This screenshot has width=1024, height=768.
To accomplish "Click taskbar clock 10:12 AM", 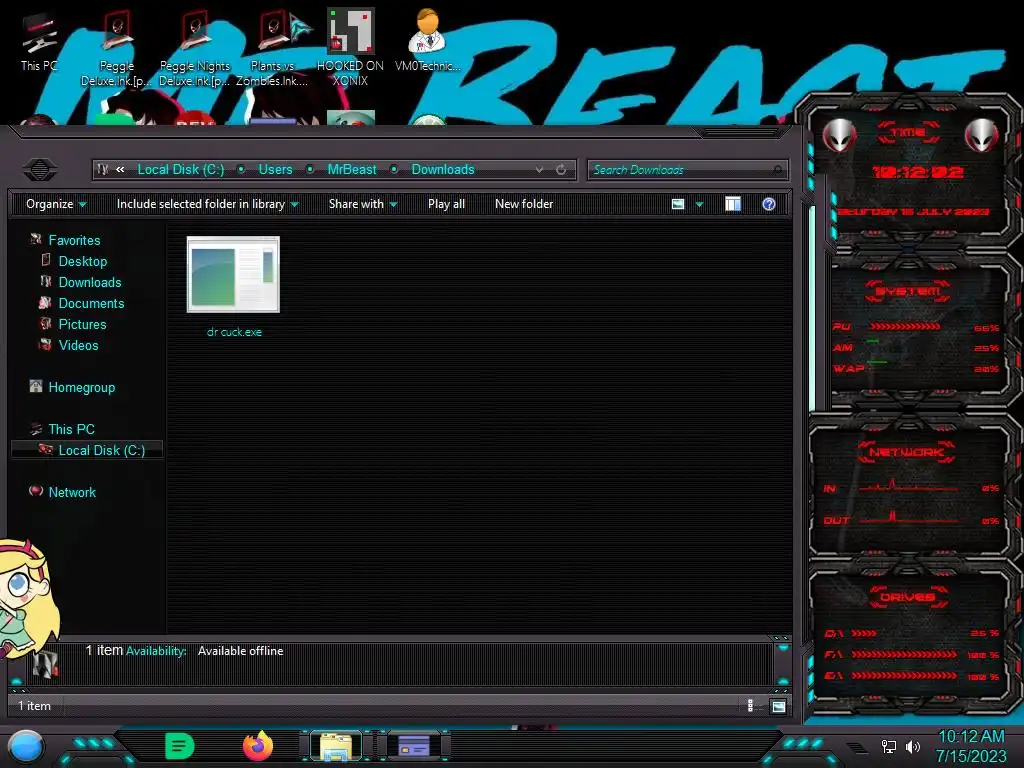I will point(971,737).
